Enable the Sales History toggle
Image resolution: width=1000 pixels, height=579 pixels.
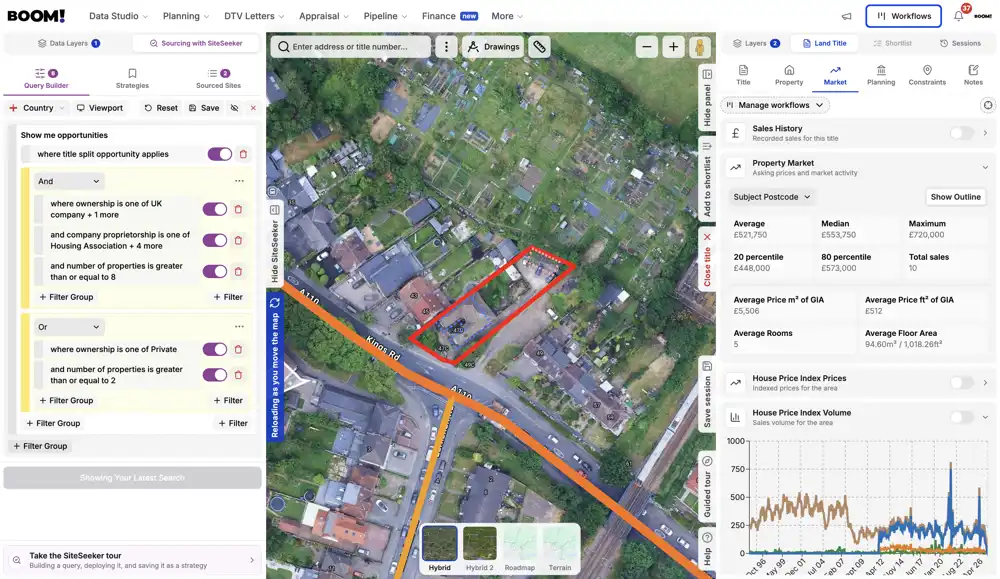tap(962, 133)
